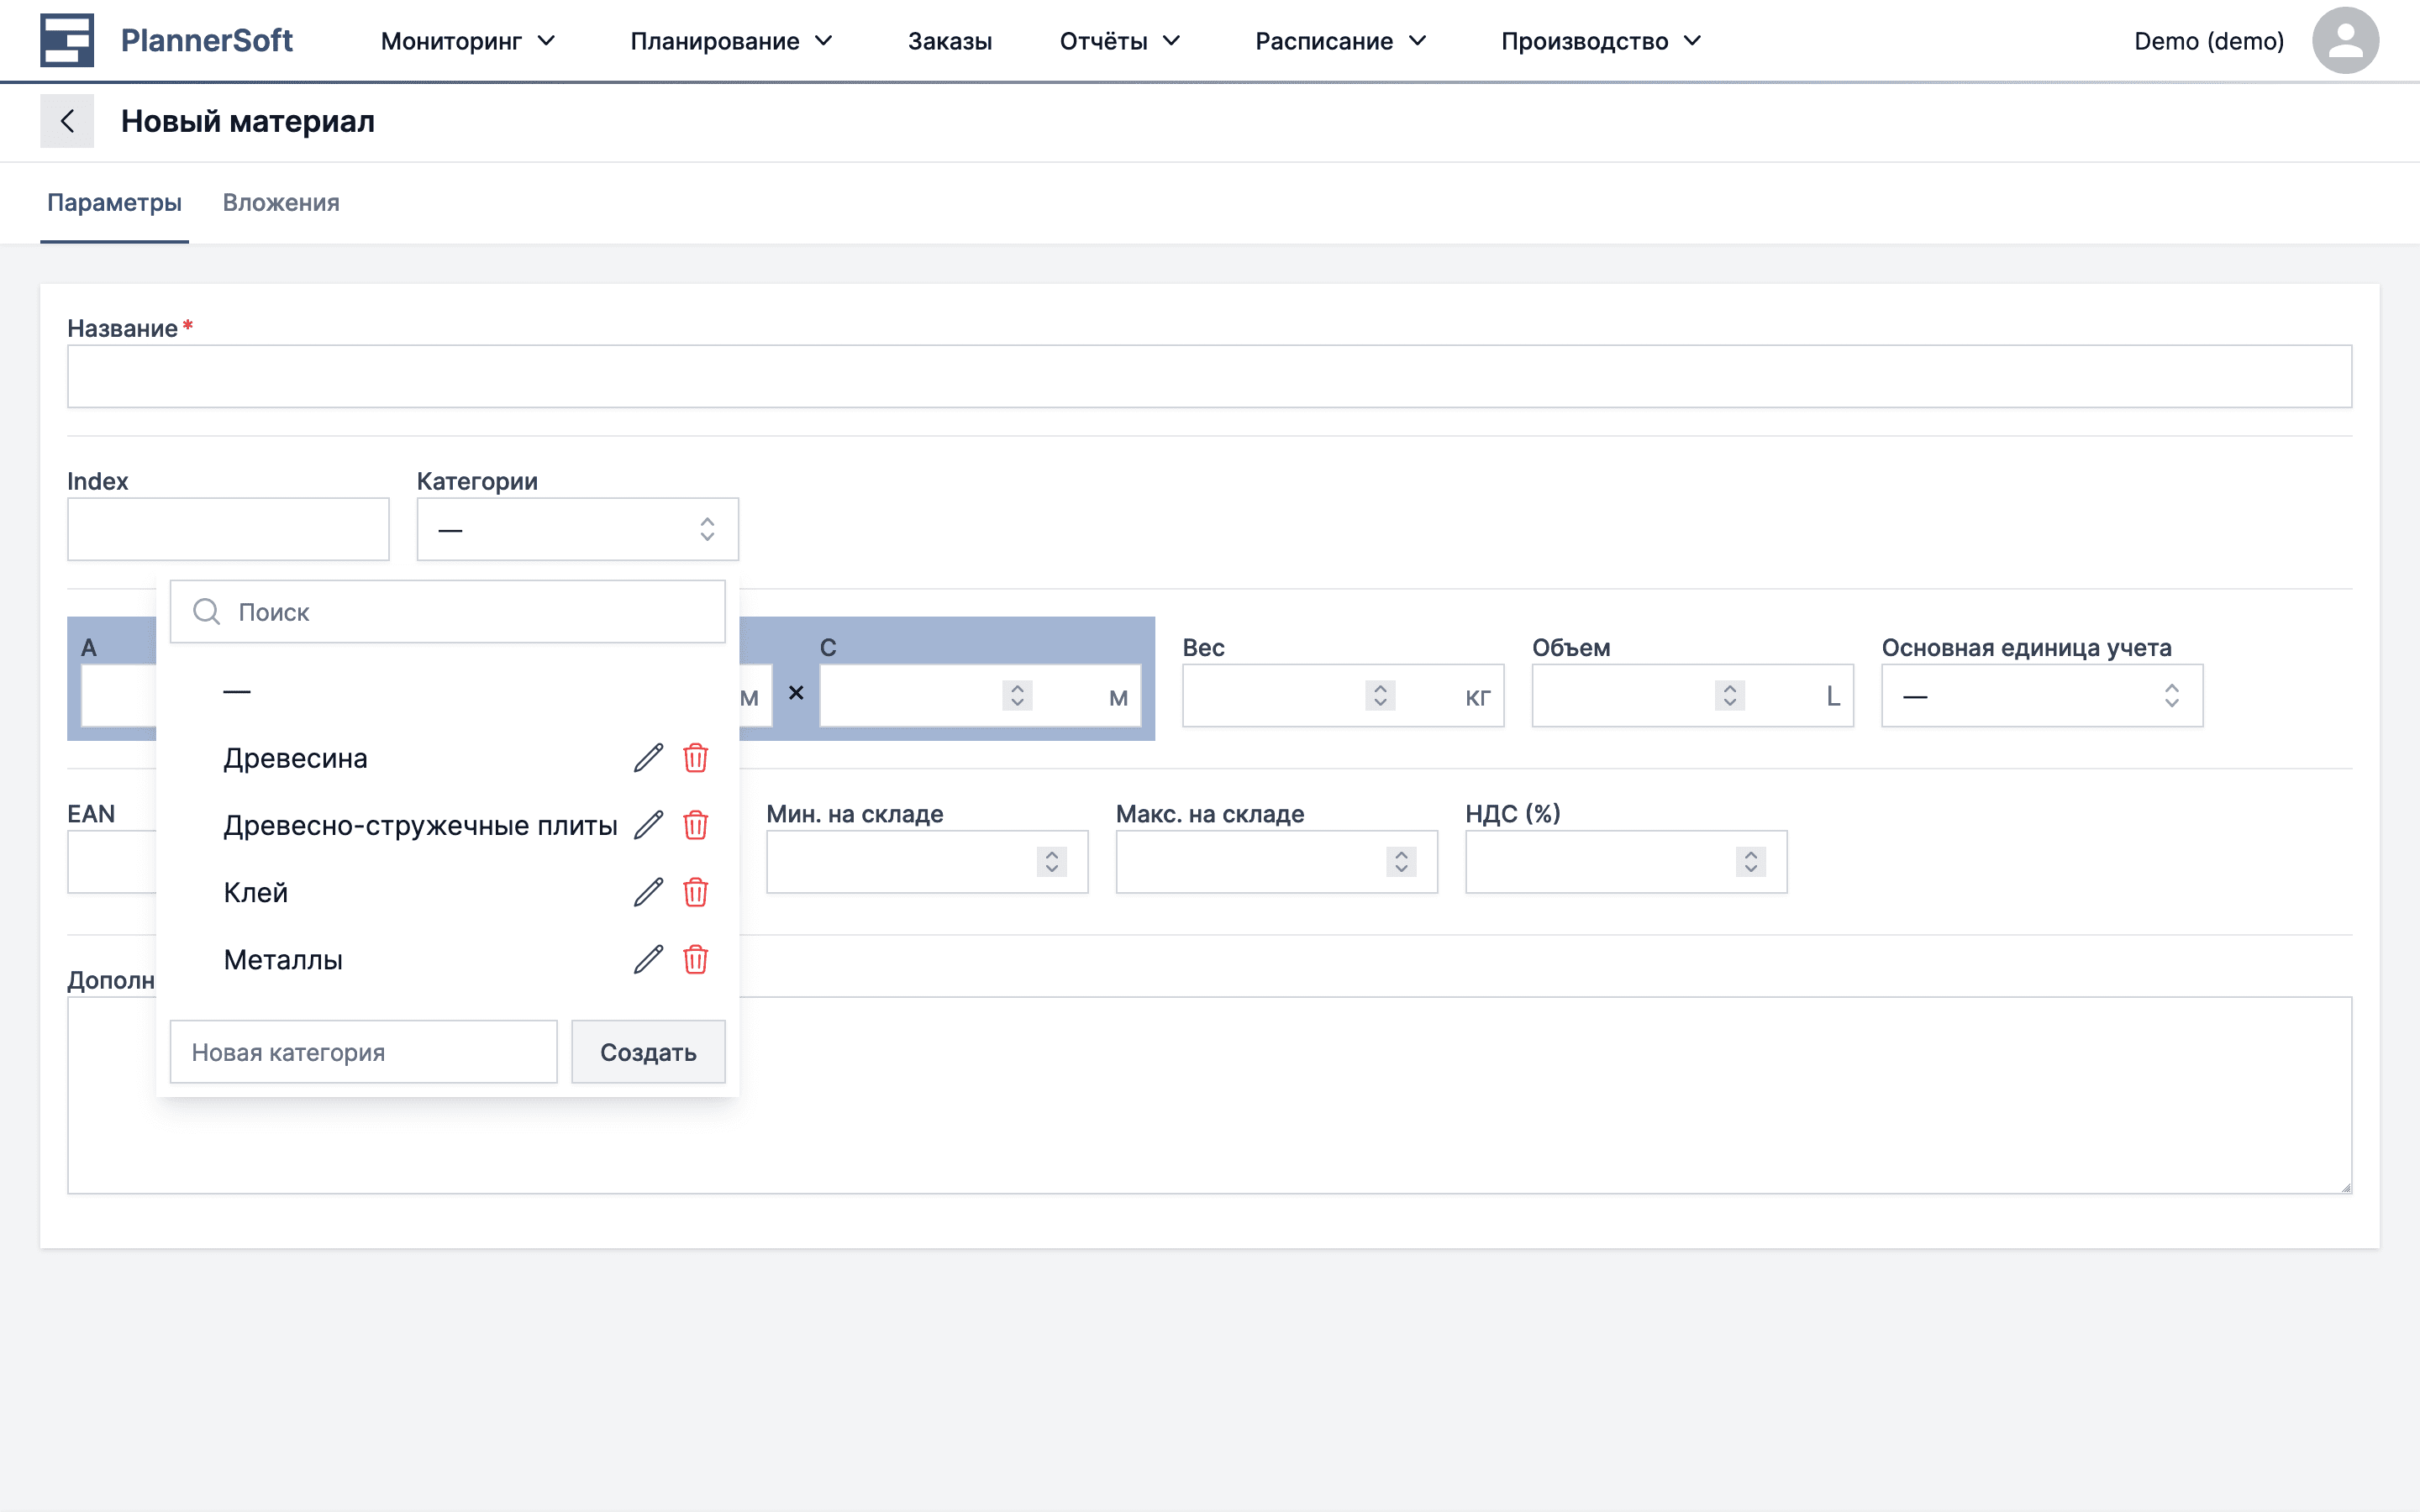
Task: Click the Вес field stepper arrows
Action: tap(1380, 696)
